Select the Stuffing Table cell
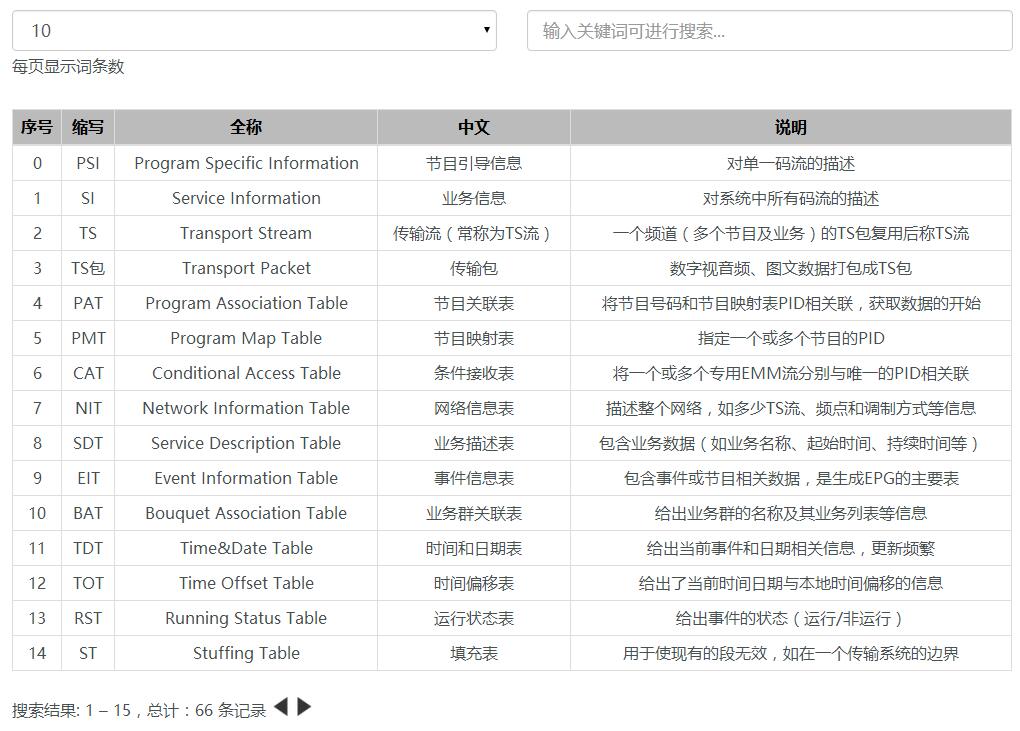The image size is (1020, 731). pyautogui.click(x=246, y=653)
